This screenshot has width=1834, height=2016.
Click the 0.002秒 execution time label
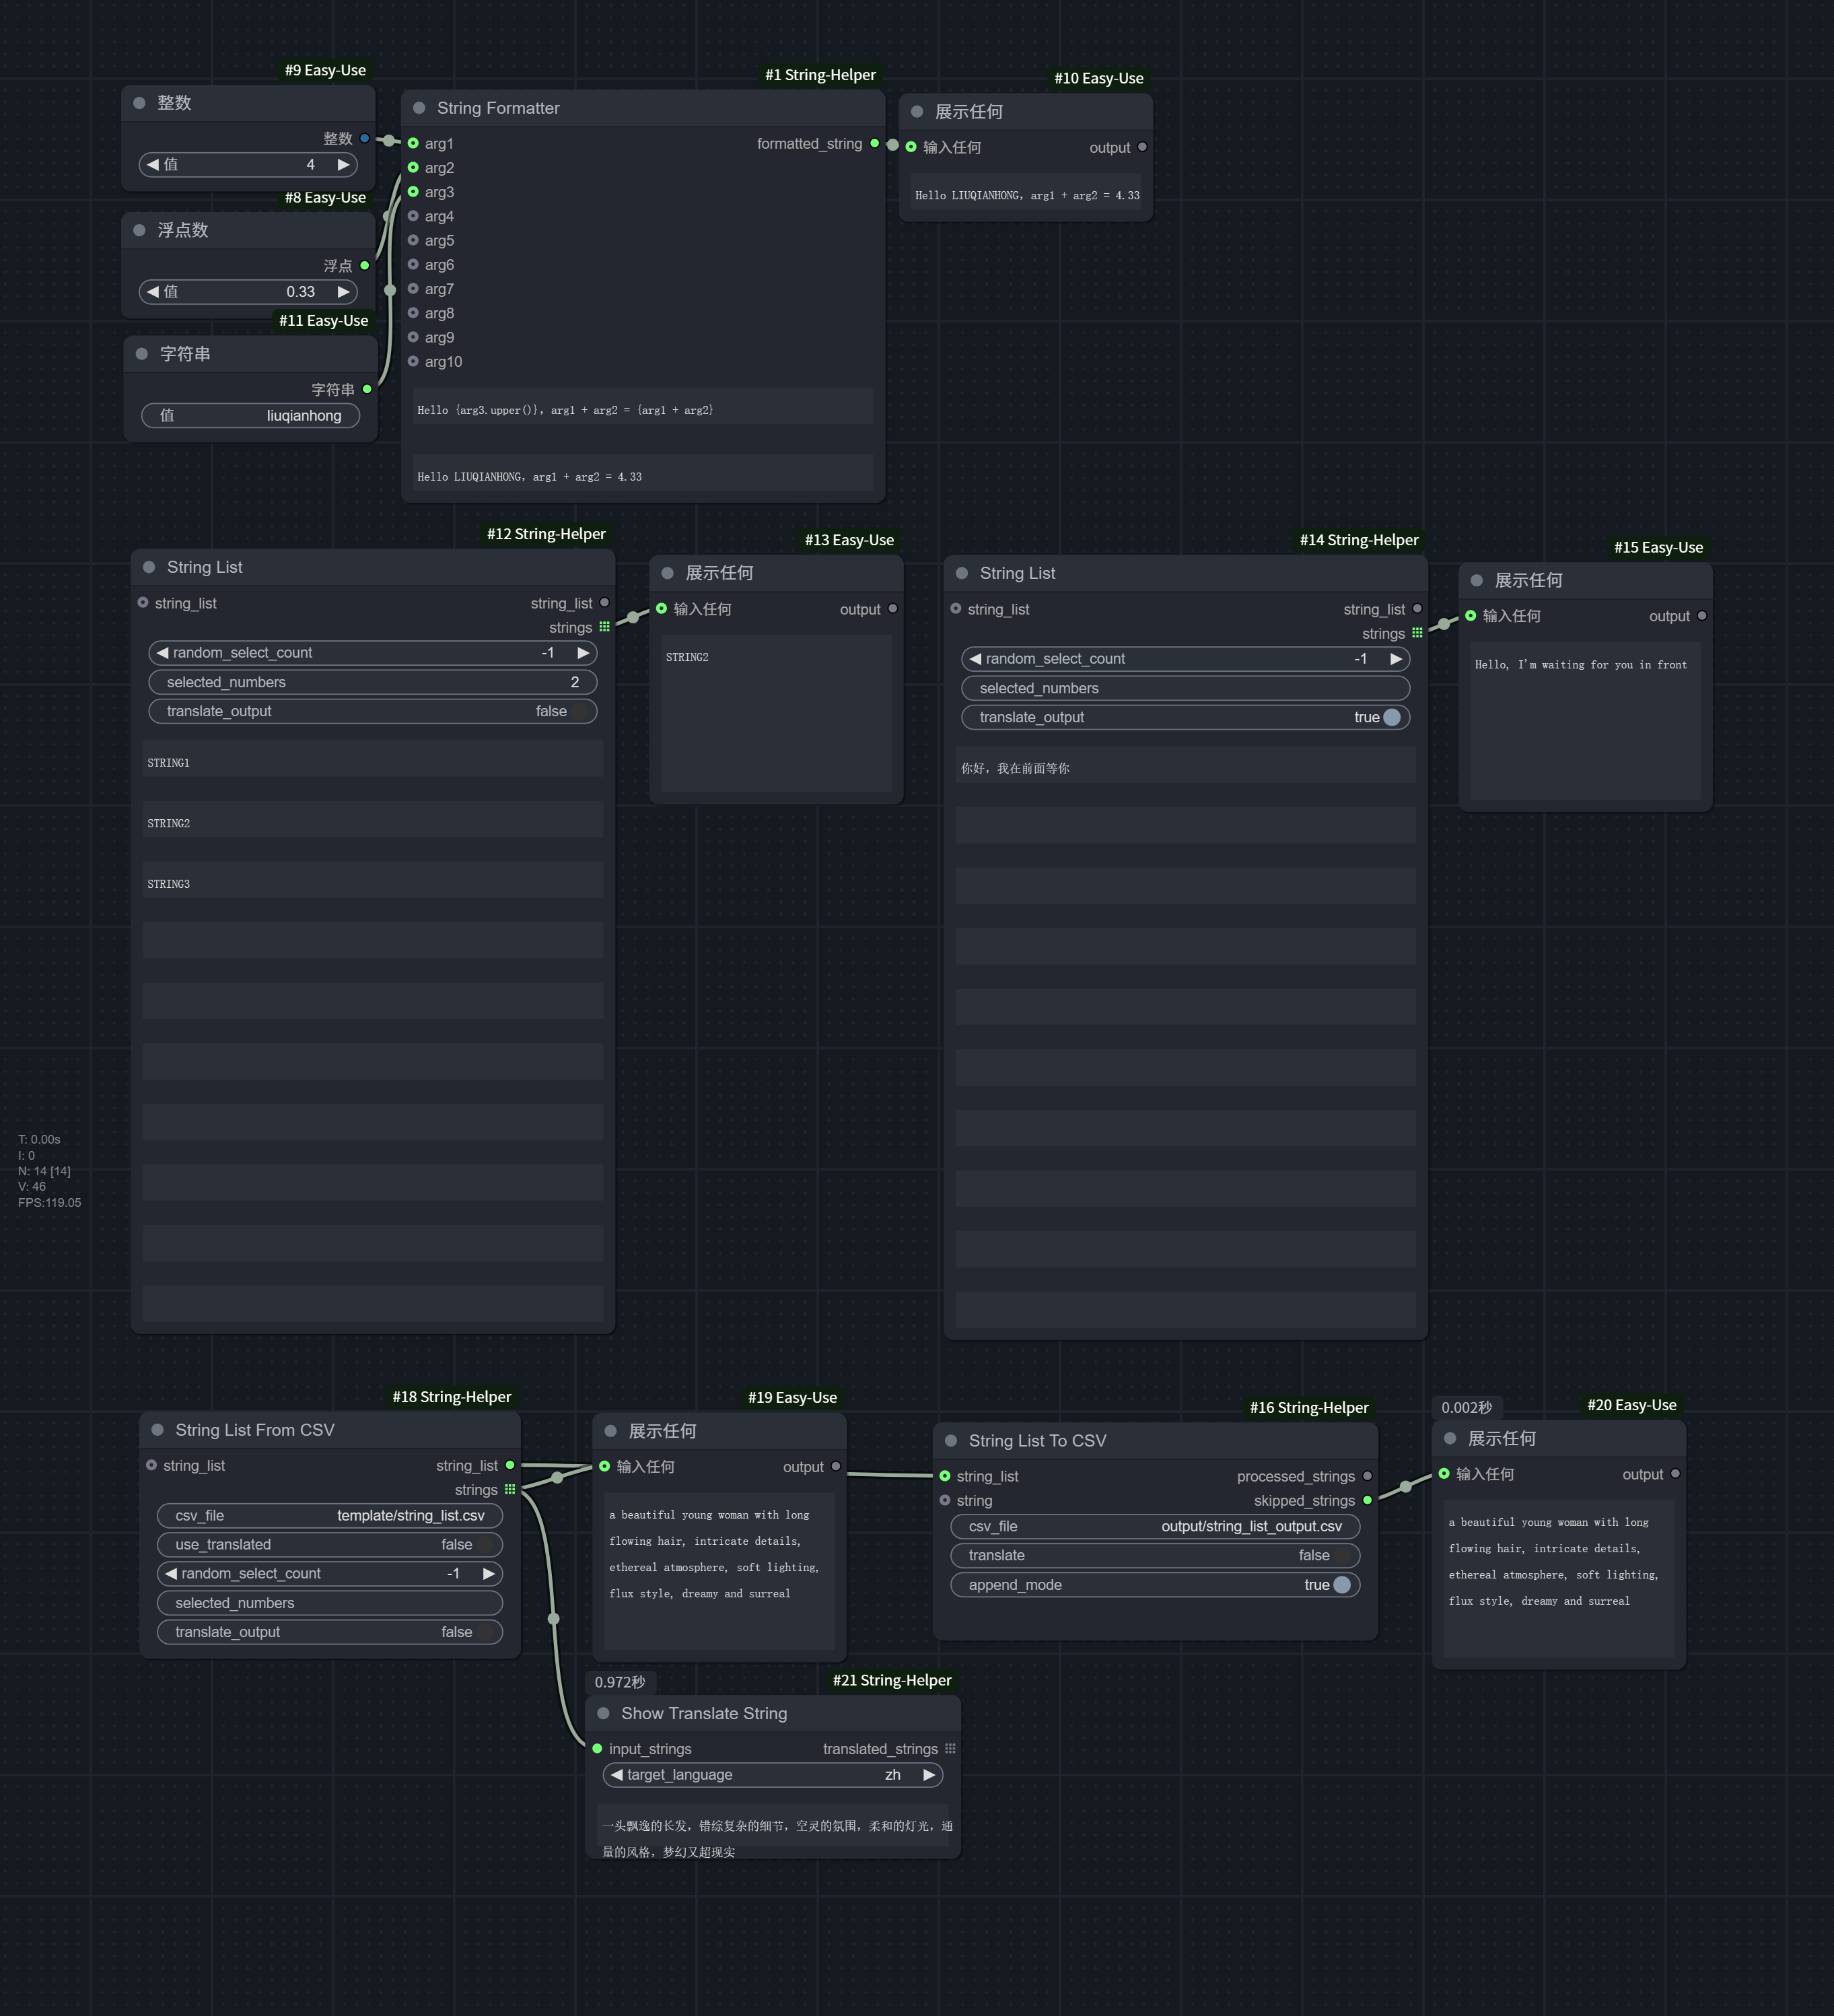(x=1467, y=1407)
